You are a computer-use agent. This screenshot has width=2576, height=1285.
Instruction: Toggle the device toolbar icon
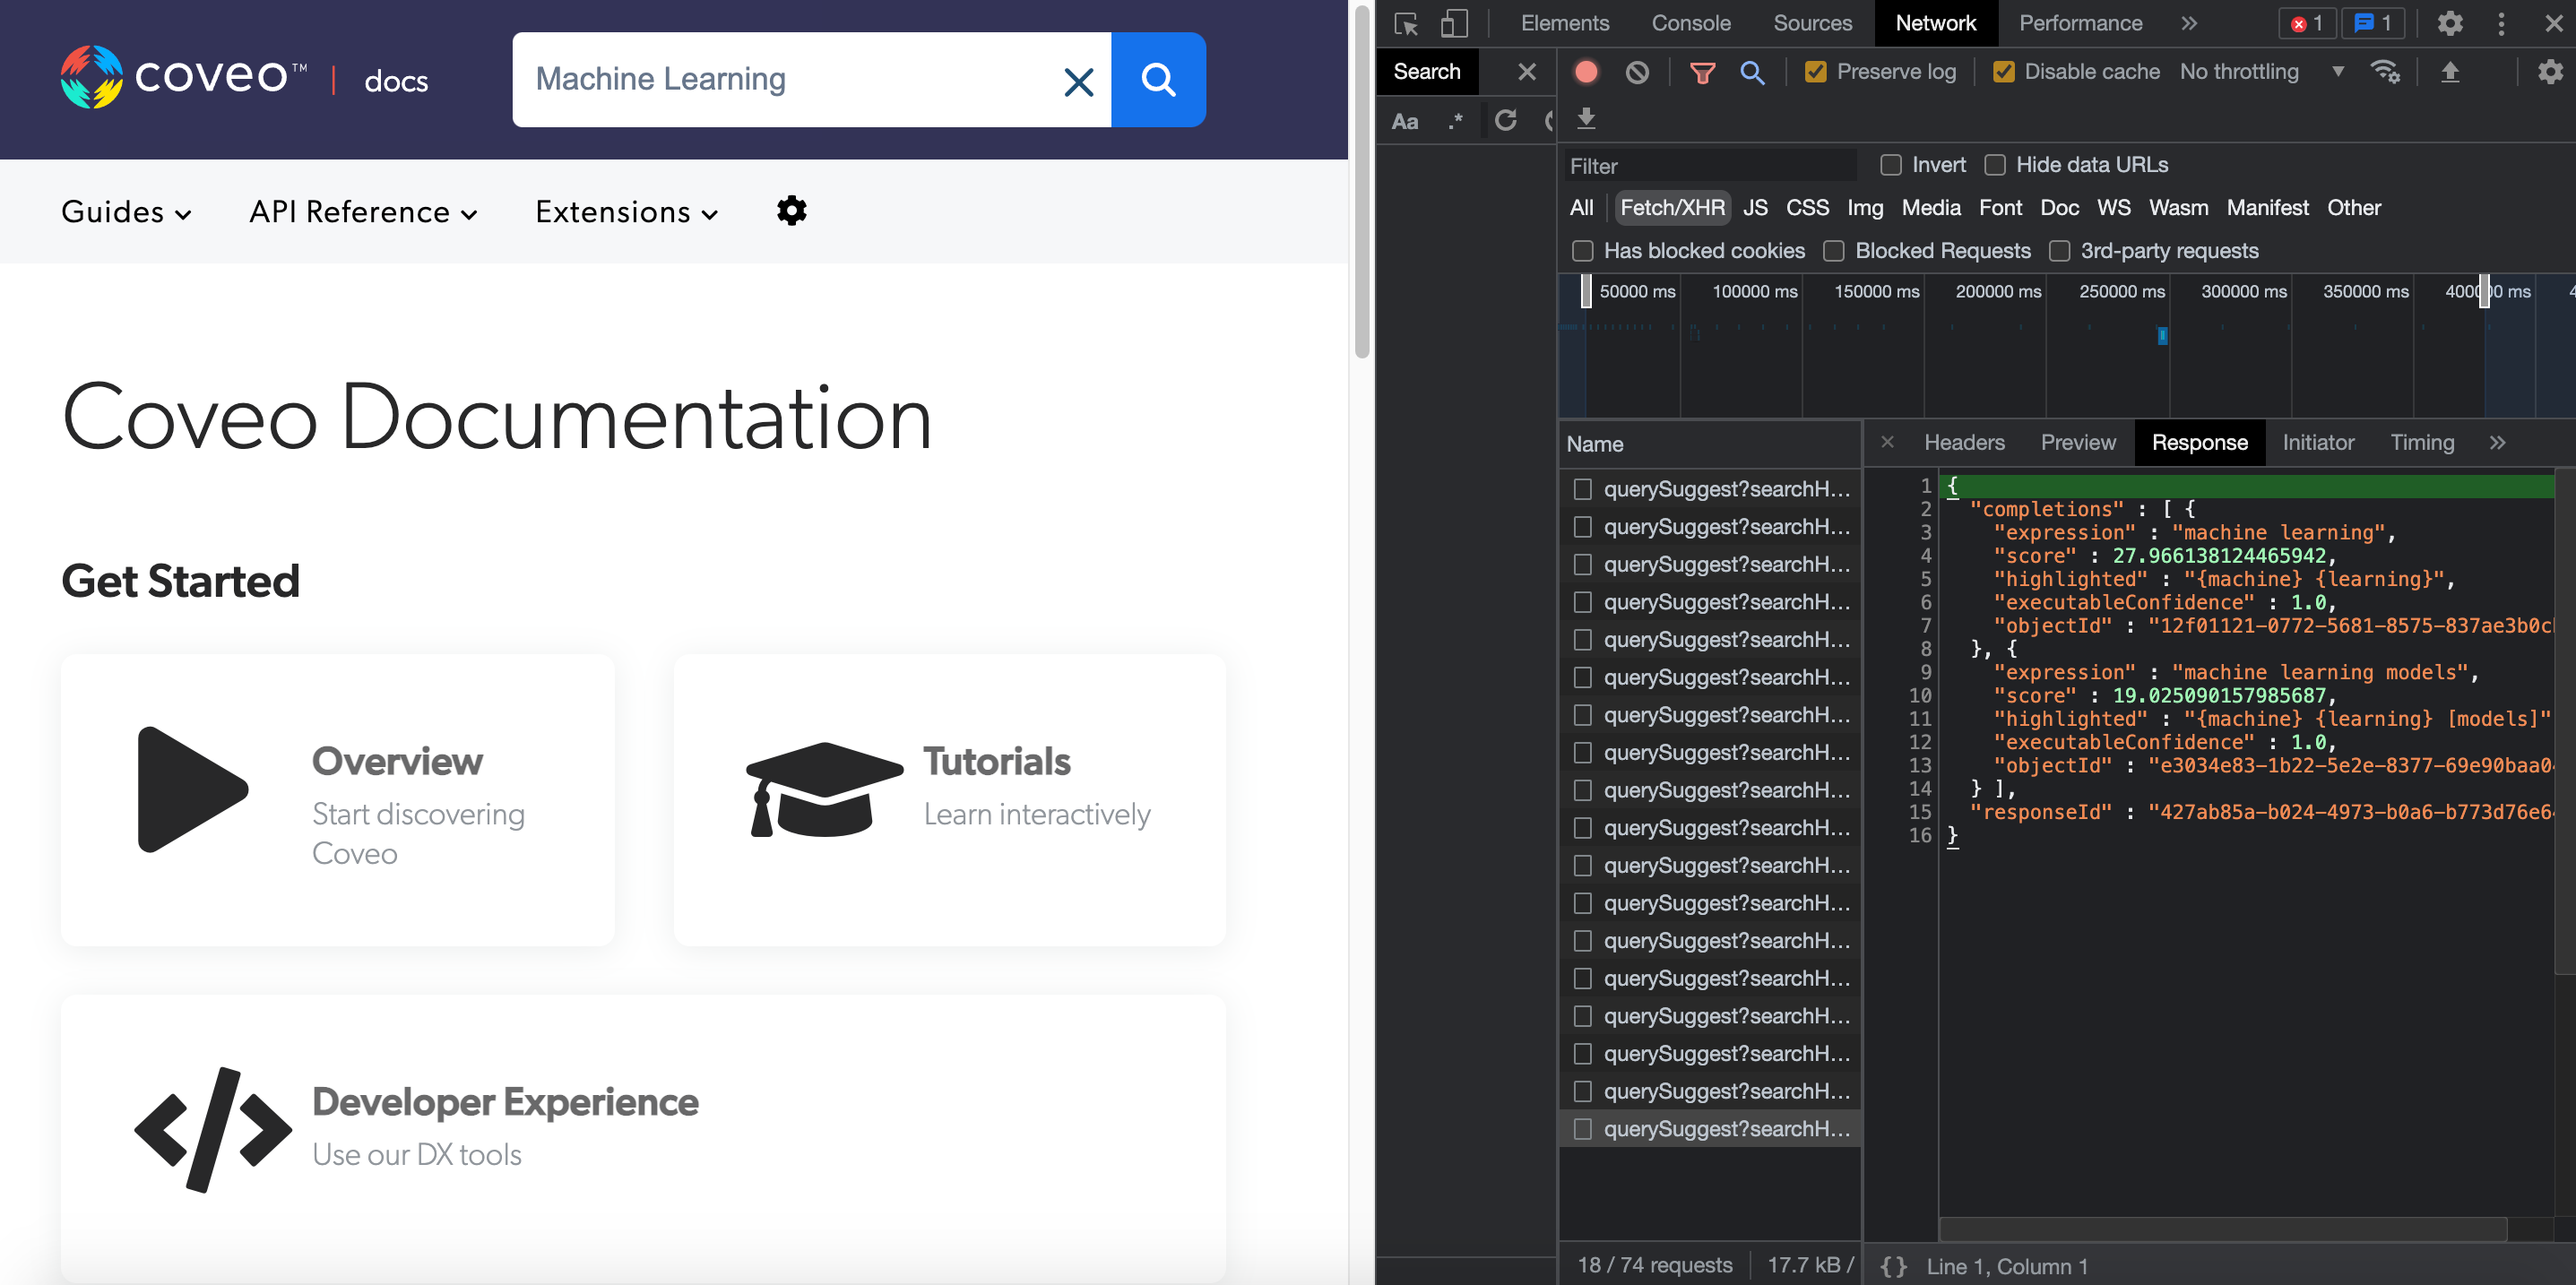click(x=1454, y=23)
